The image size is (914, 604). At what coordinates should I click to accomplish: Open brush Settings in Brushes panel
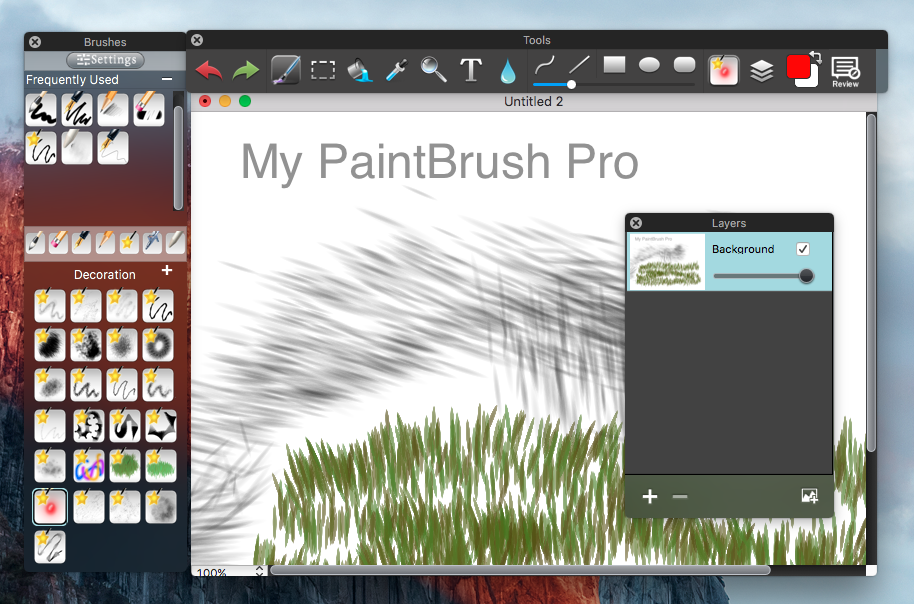point(106,59)
